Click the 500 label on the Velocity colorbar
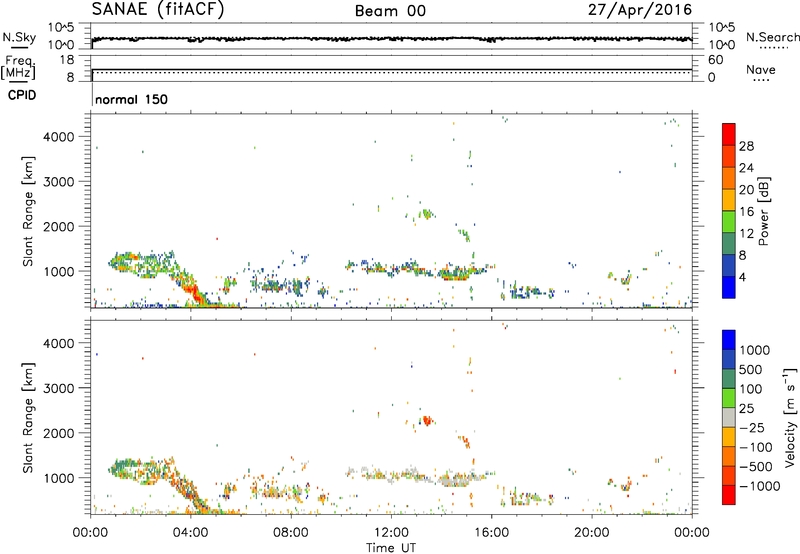The image size is (800, 554). click(x=751, y=369)
